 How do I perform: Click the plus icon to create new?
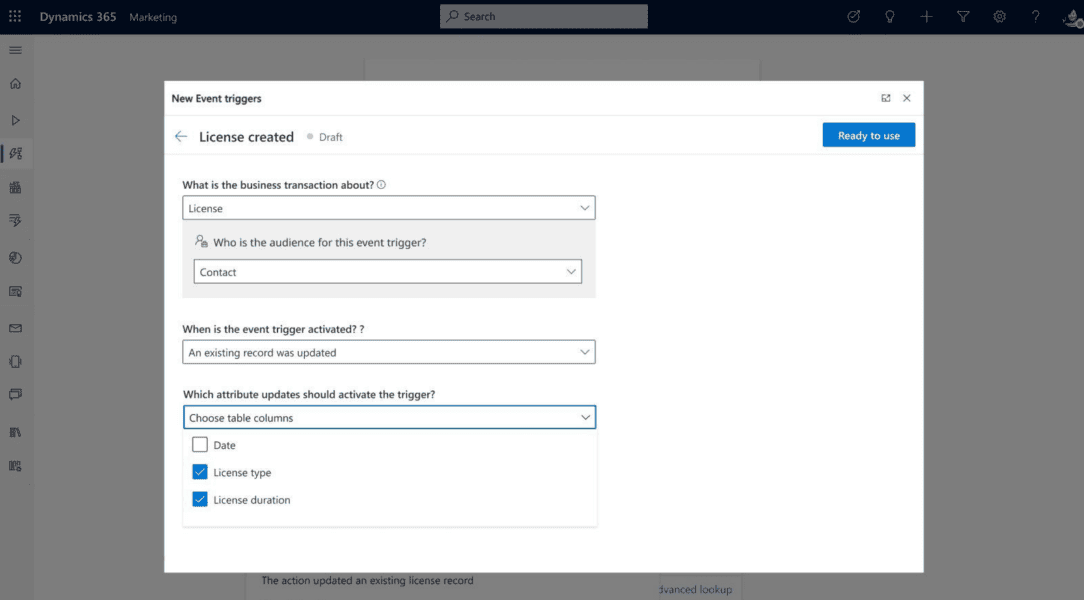click(926, 16)
